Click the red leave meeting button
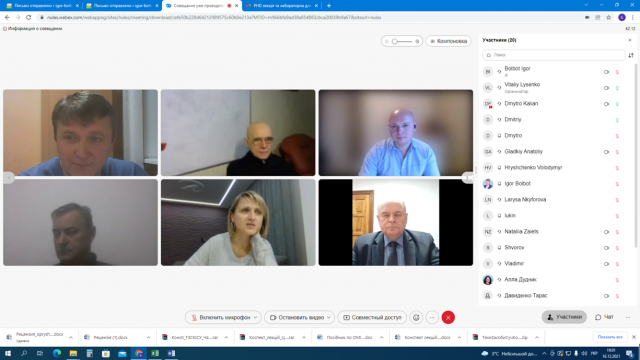640x360 pixels. tap(448, 317)
